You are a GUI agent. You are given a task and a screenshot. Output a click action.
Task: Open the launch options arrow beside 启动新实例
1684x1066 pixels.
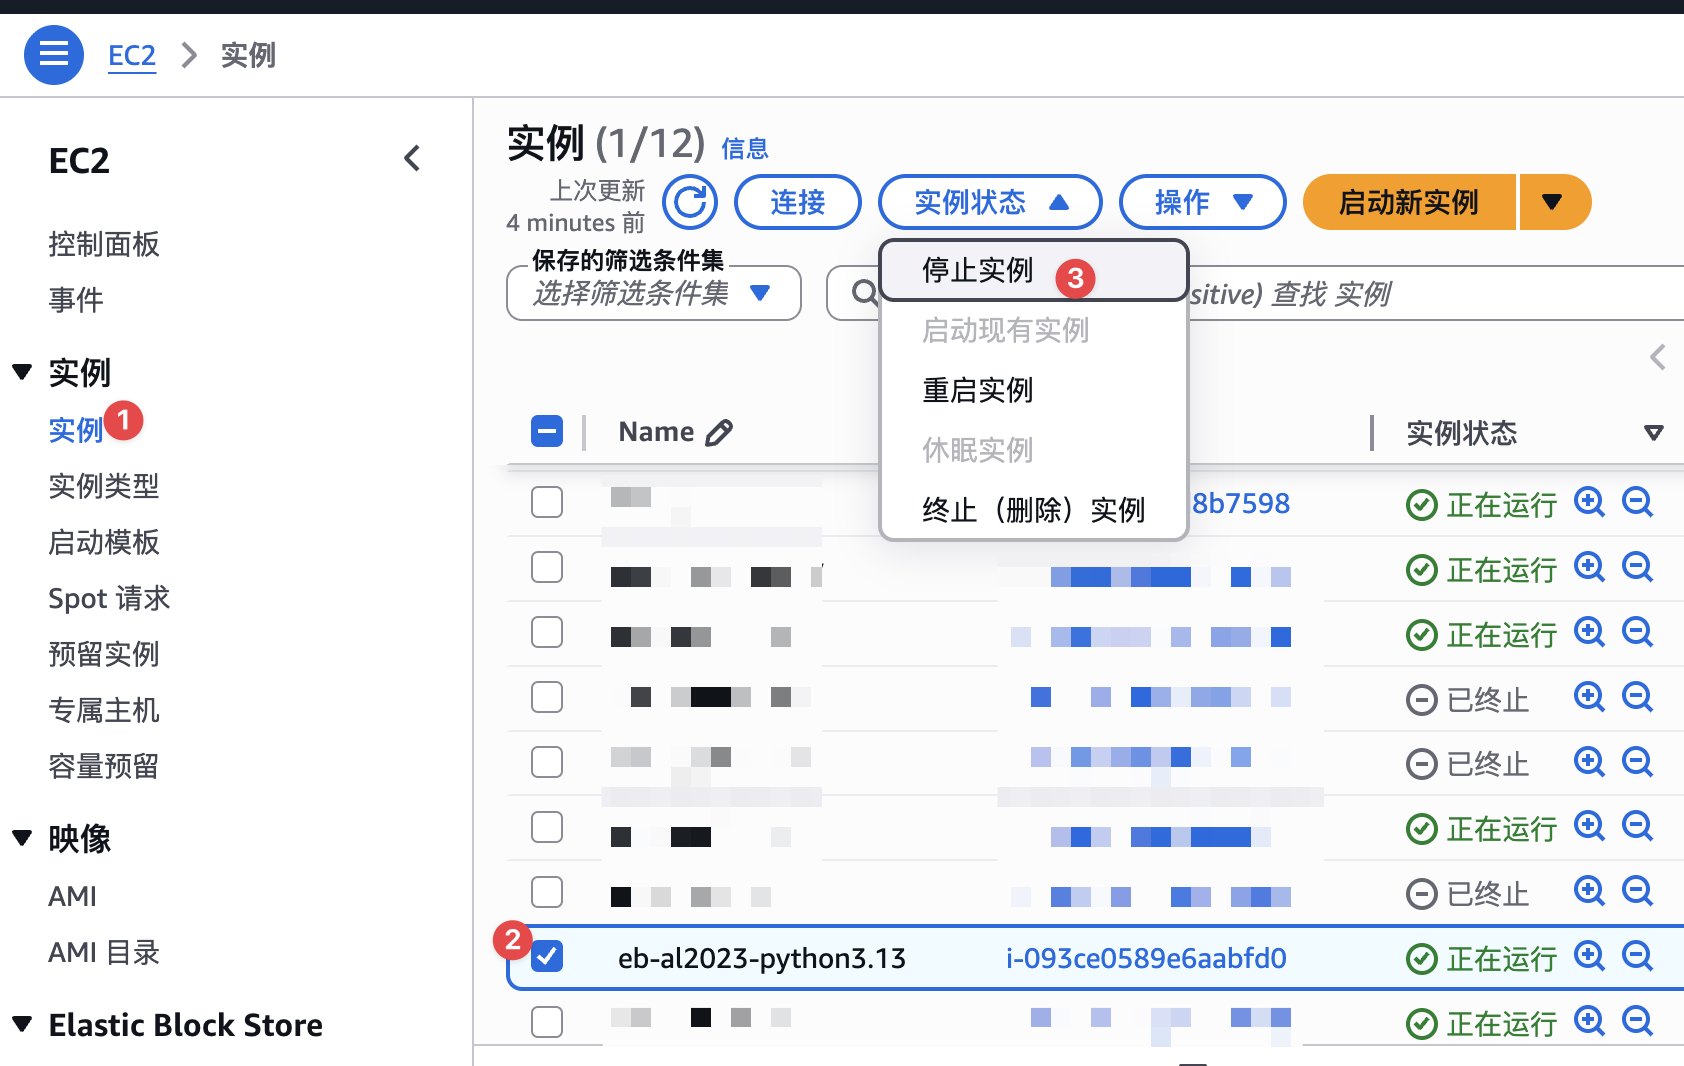tap(1554, 202)
